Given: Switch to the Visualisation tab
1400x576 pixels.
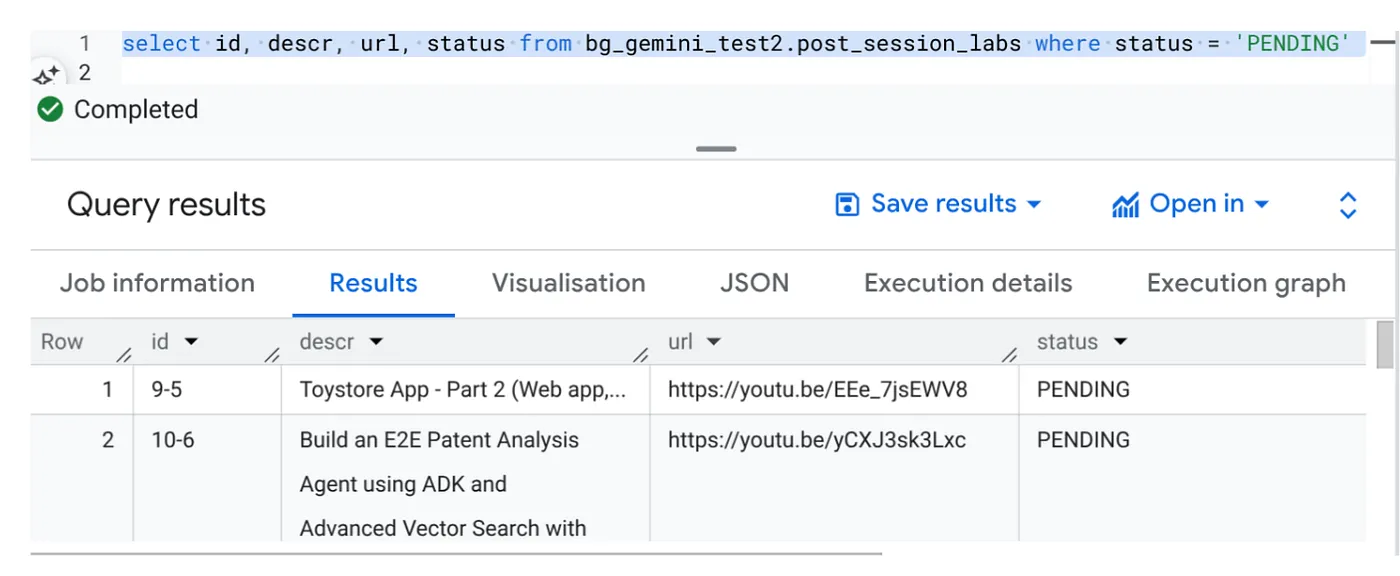Looking at the screenshot, I should click(568, 283).
